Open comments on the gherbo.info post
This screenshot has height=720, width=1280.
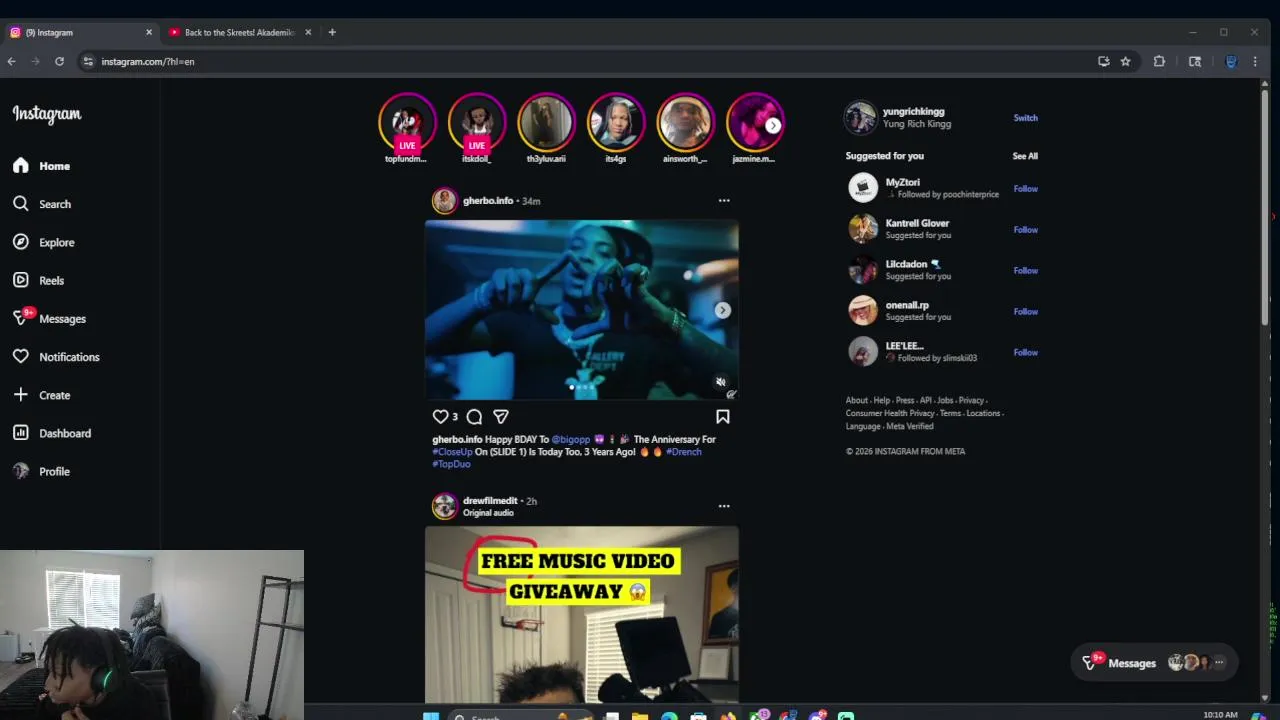coord(474,416)
